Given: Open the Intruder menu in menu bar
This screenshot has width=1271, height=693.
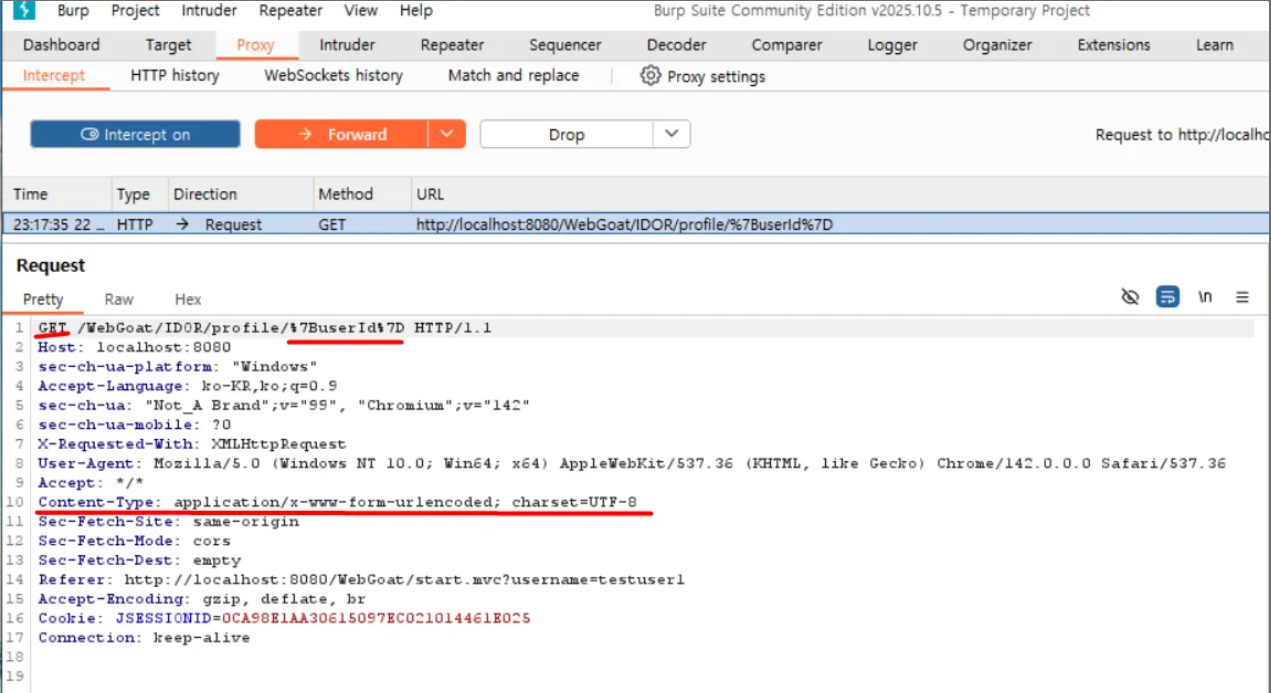Looking at the screenshot, I should (x=209, y=11).
